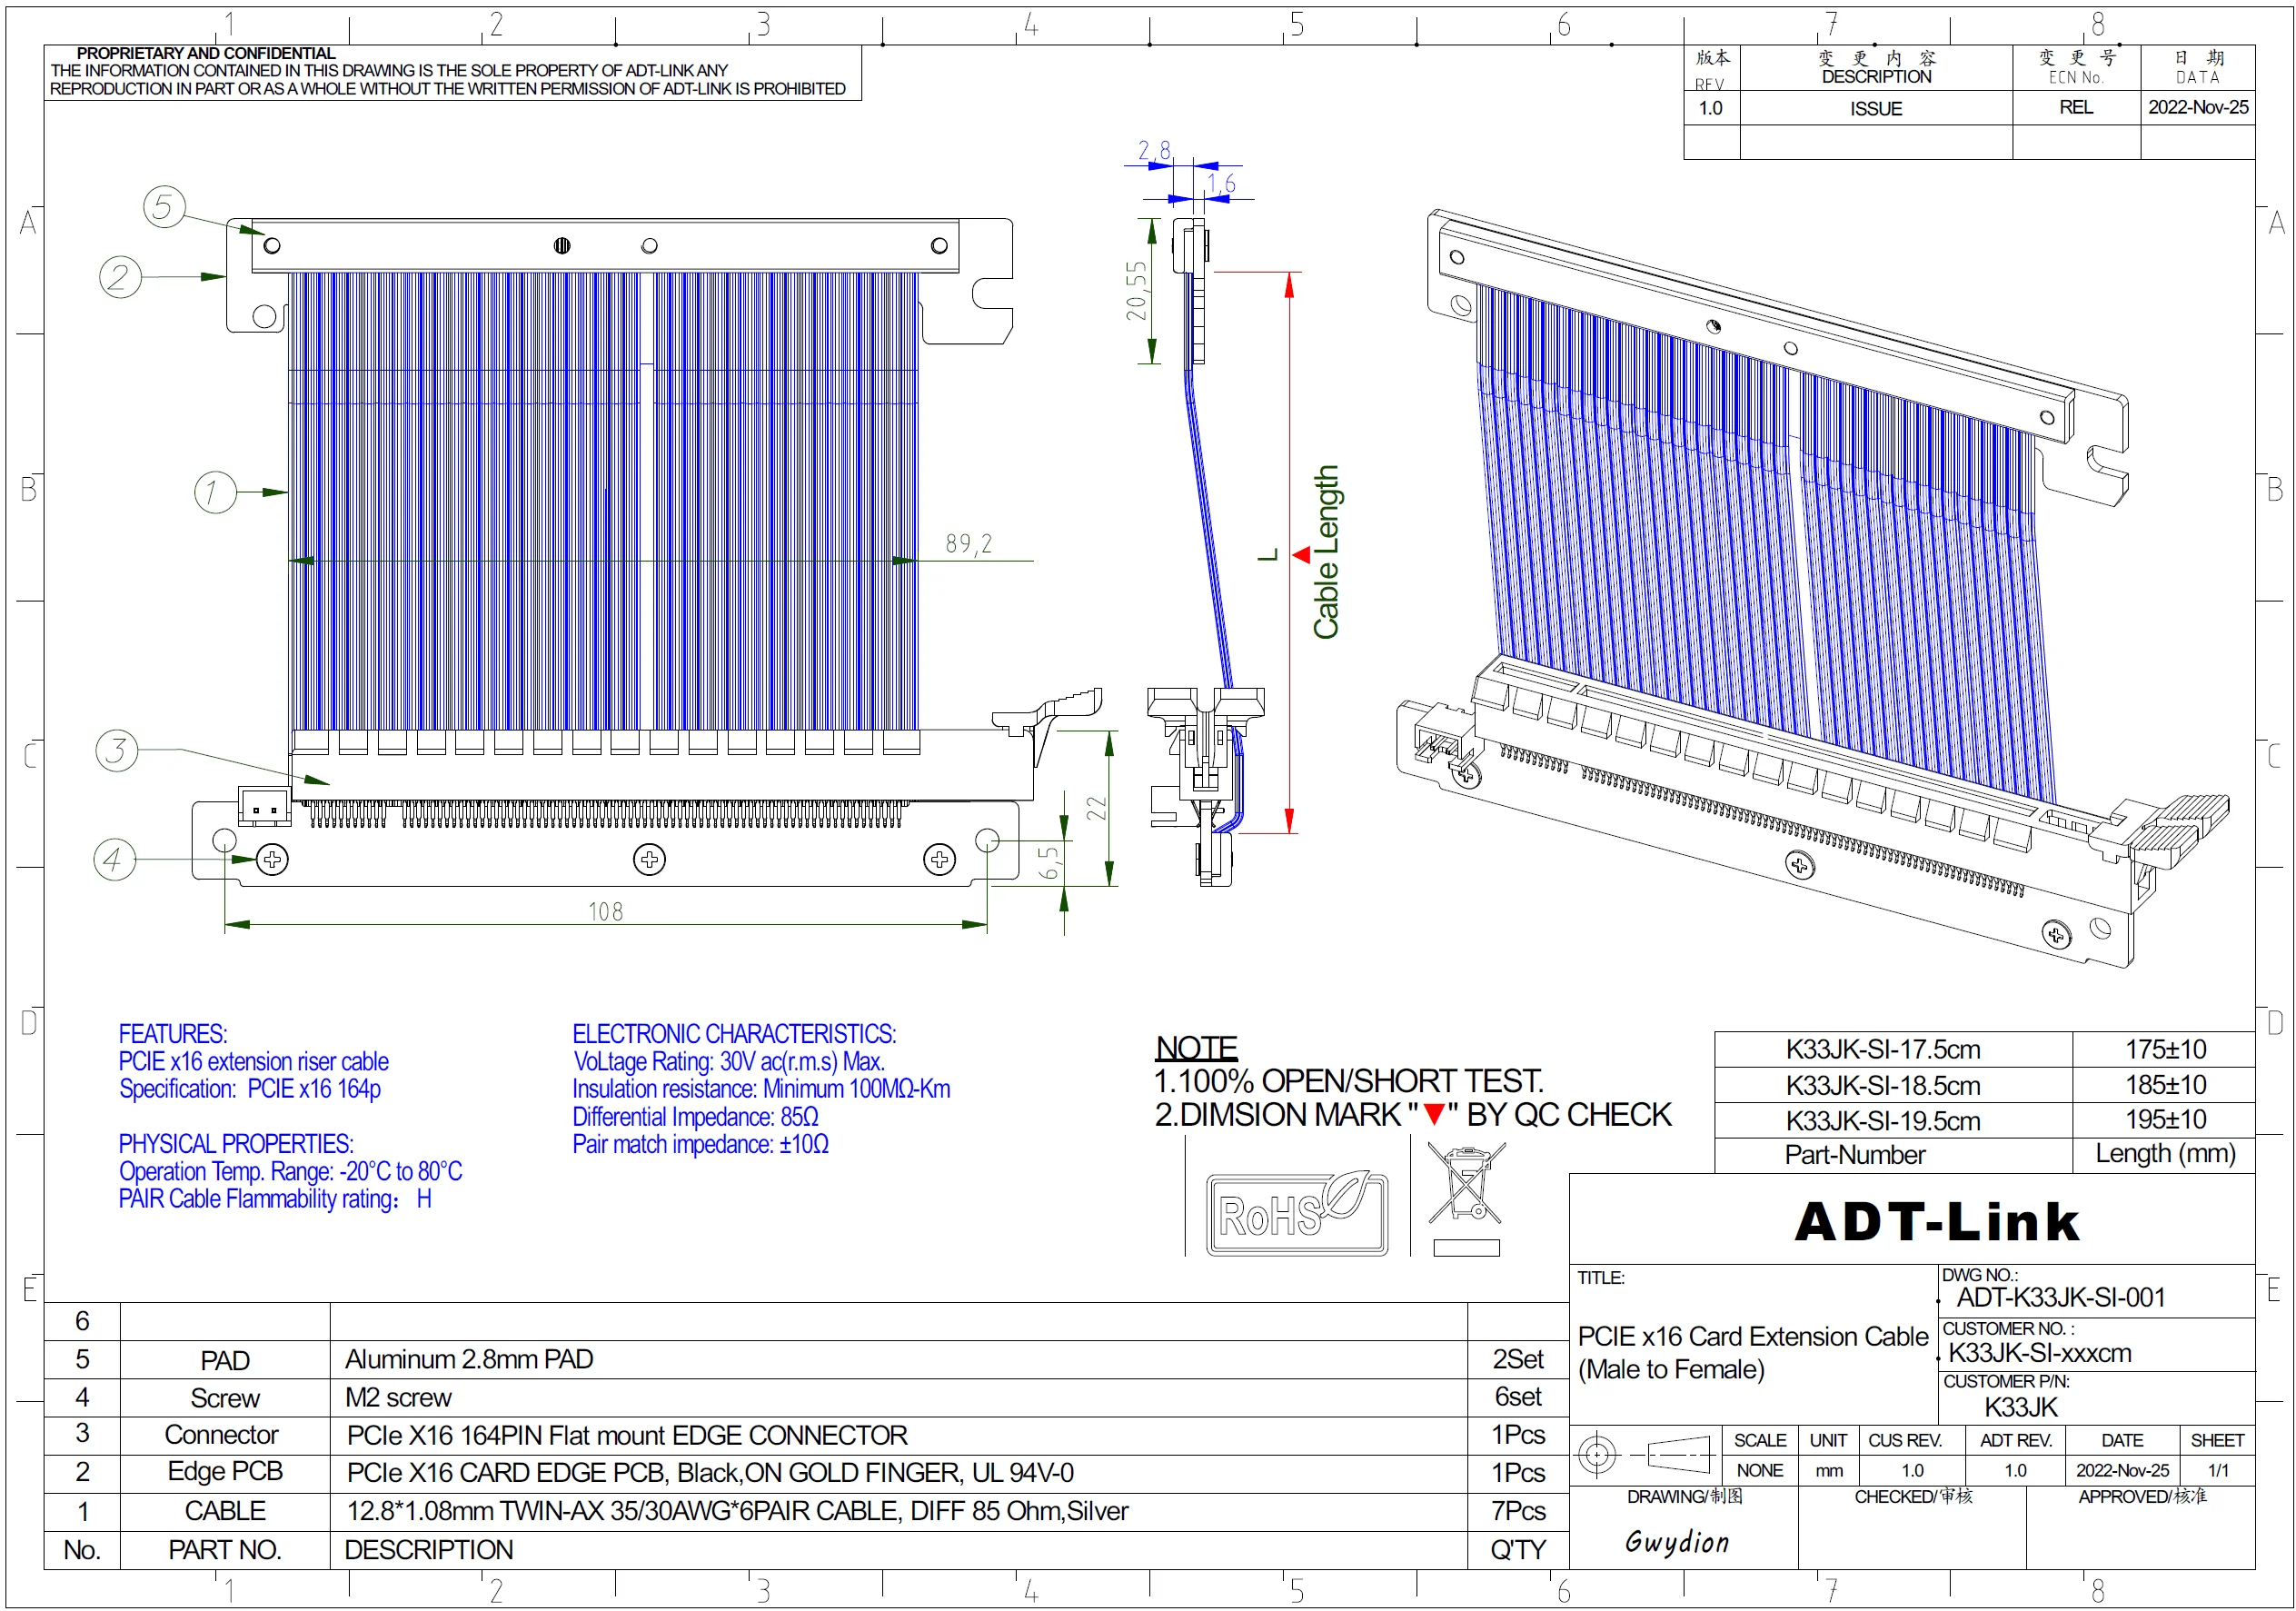Click balloon callout number 5
The height and width of the screenshot is (1611, 2296).
coord(164,207)
